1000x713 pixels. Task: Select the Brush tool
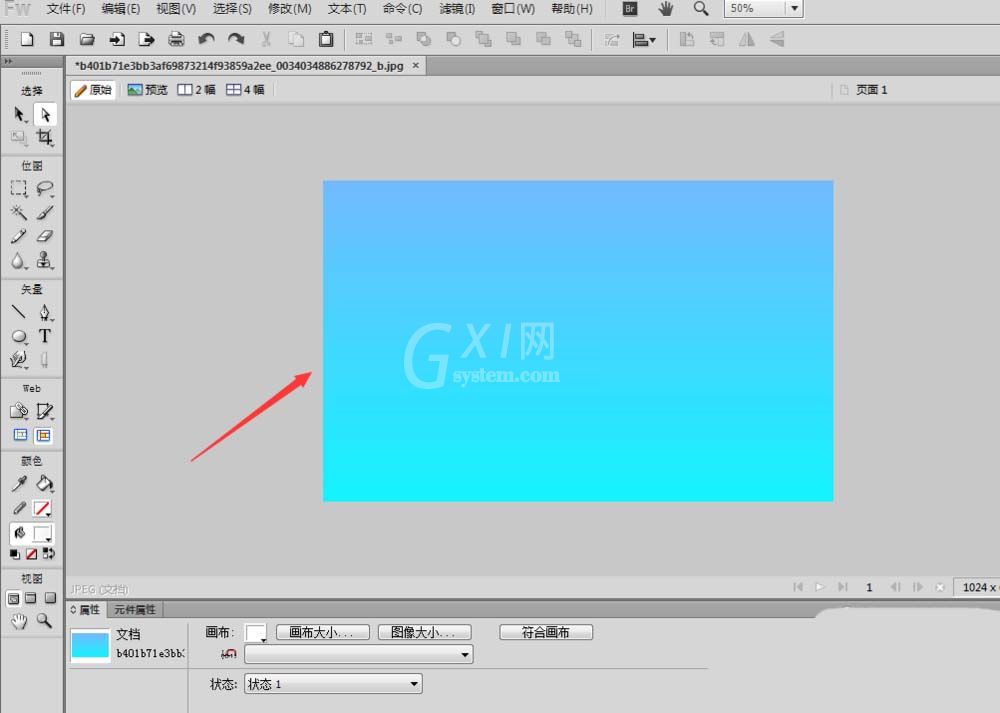point(45,212)
